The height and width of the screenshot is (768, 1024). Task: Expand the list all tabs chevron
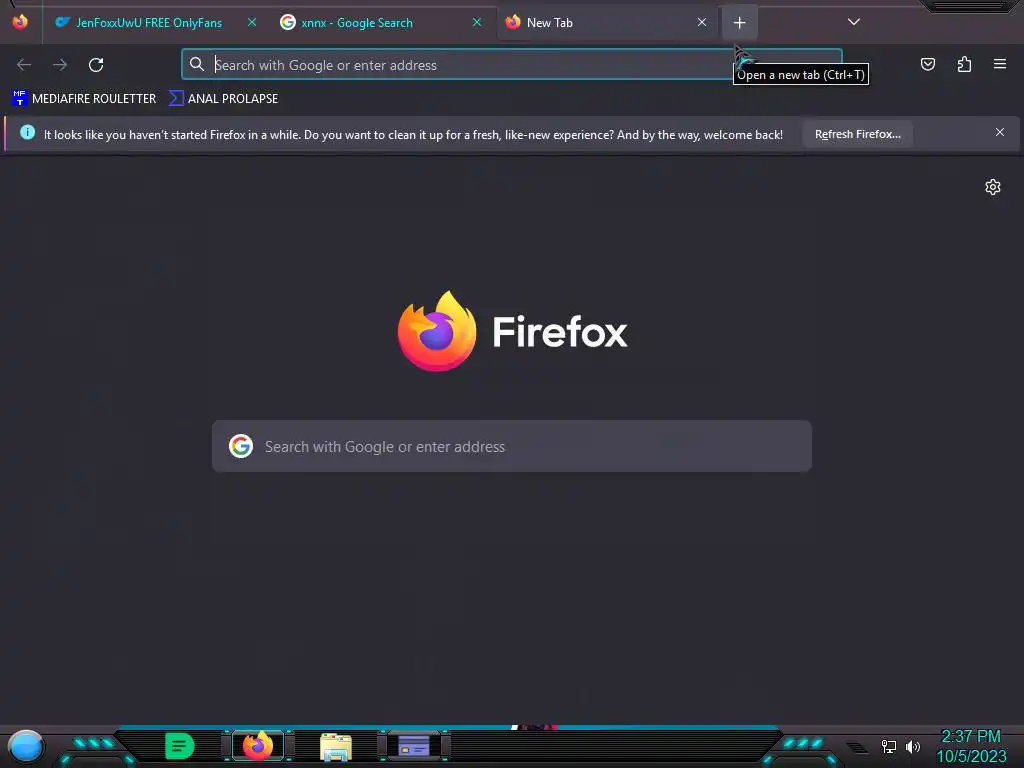click(x=854, y=22)
